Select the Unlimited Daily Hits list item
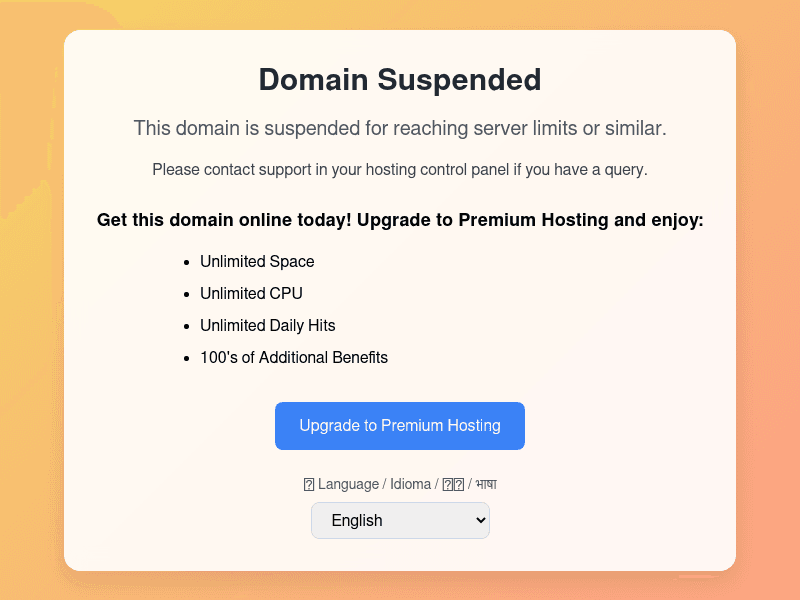 coord(267,326)
